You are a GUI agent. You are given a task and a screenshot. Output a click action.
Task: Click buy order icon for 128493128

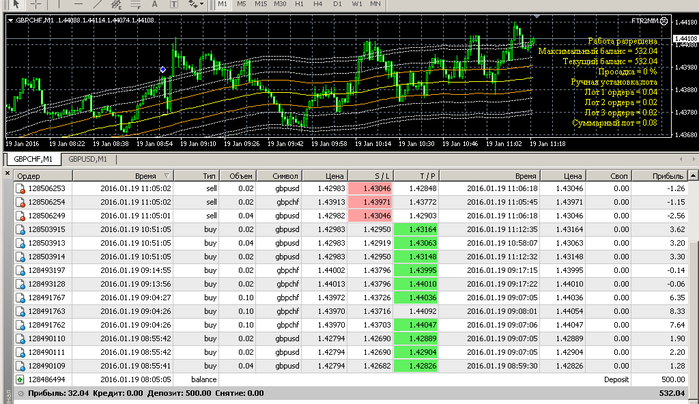point(20,284)
